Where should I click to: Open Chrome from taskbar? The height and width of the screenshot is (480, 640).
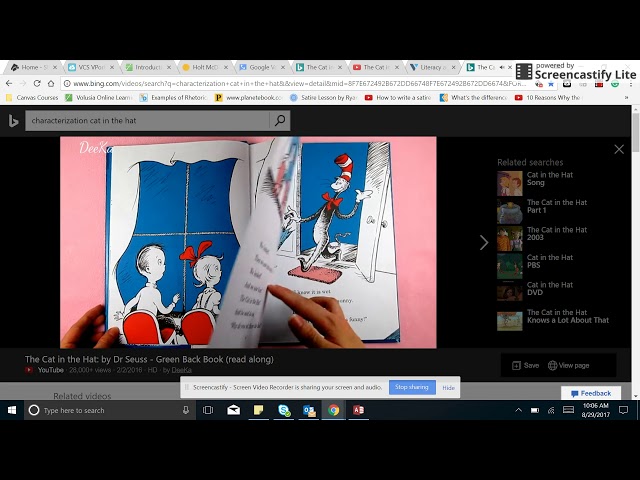click(x=333, y=410)
